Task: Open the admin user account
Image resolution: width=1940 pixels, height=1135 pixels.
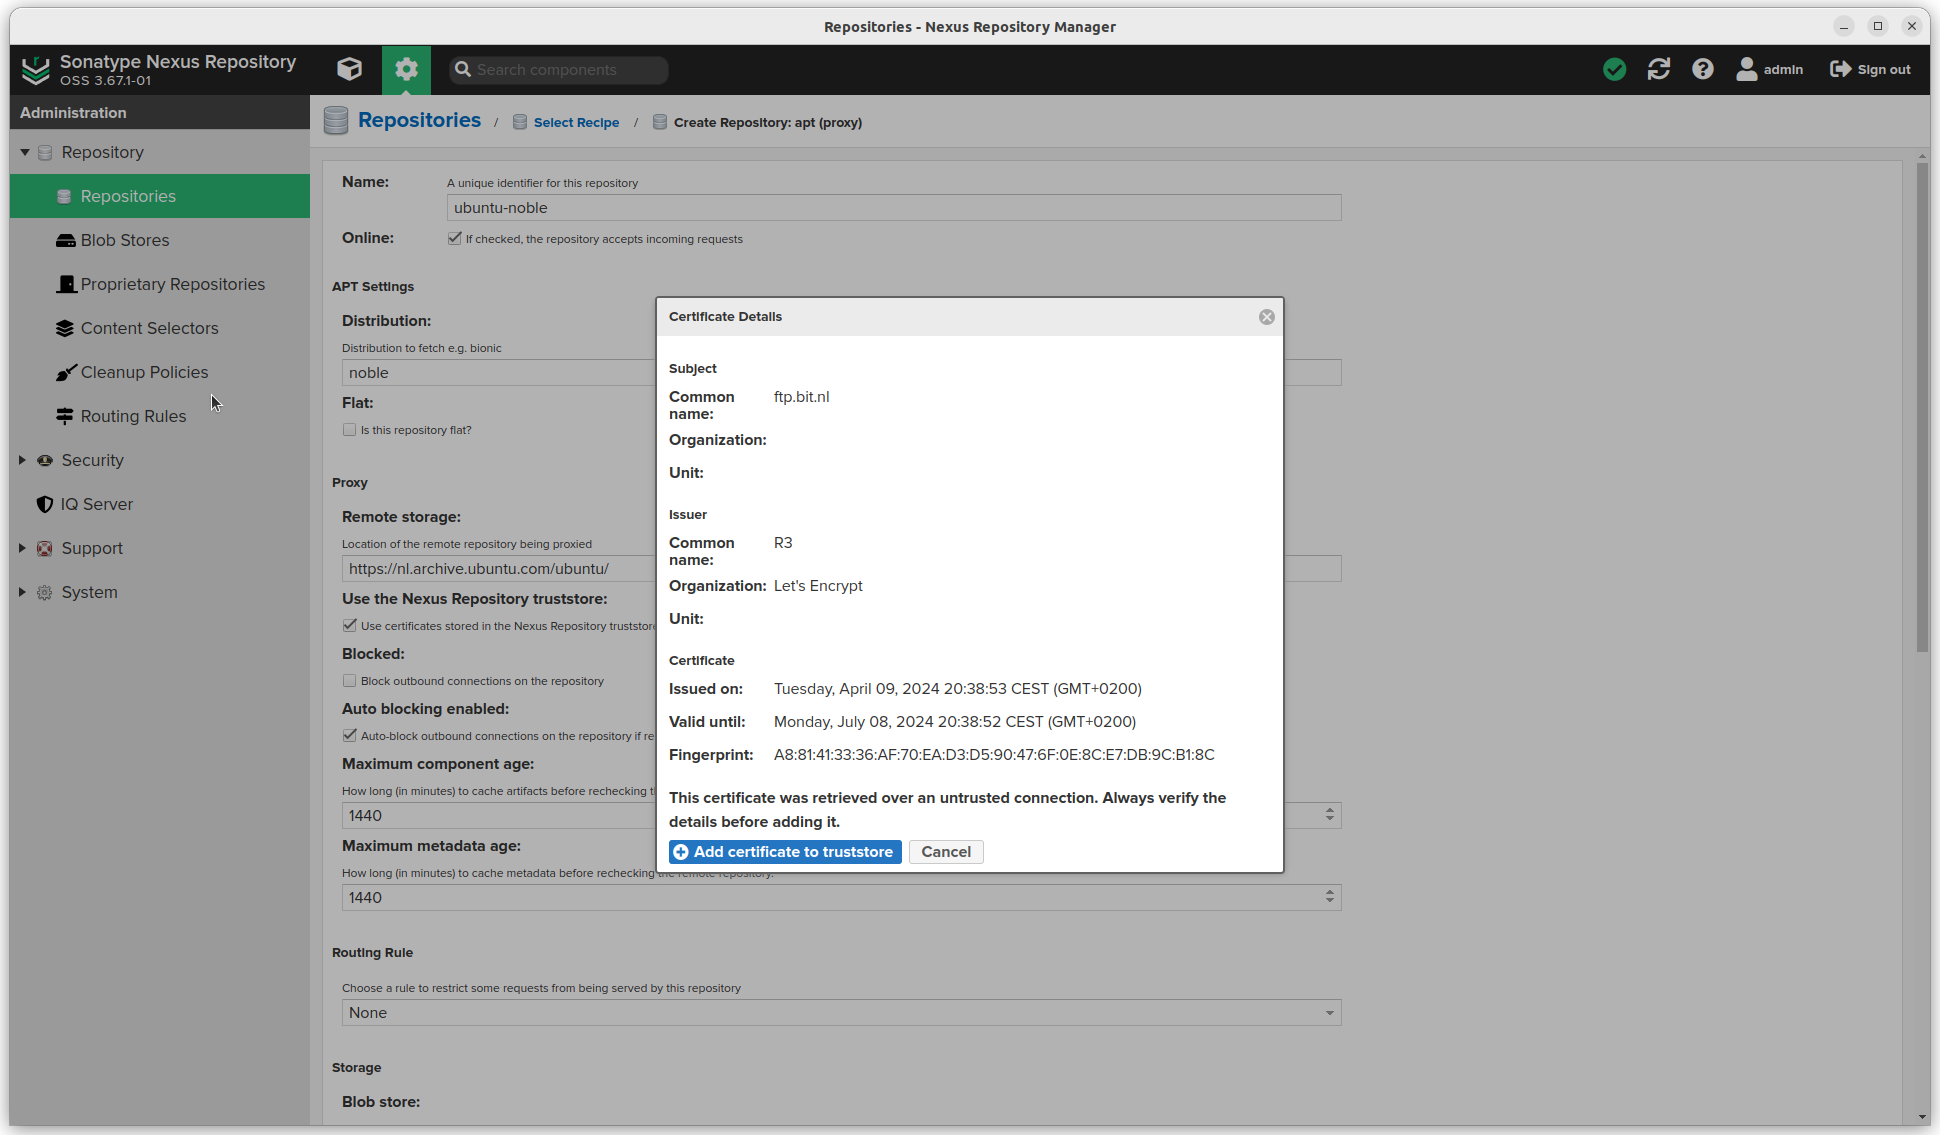Action: (x=1769, y=69)
